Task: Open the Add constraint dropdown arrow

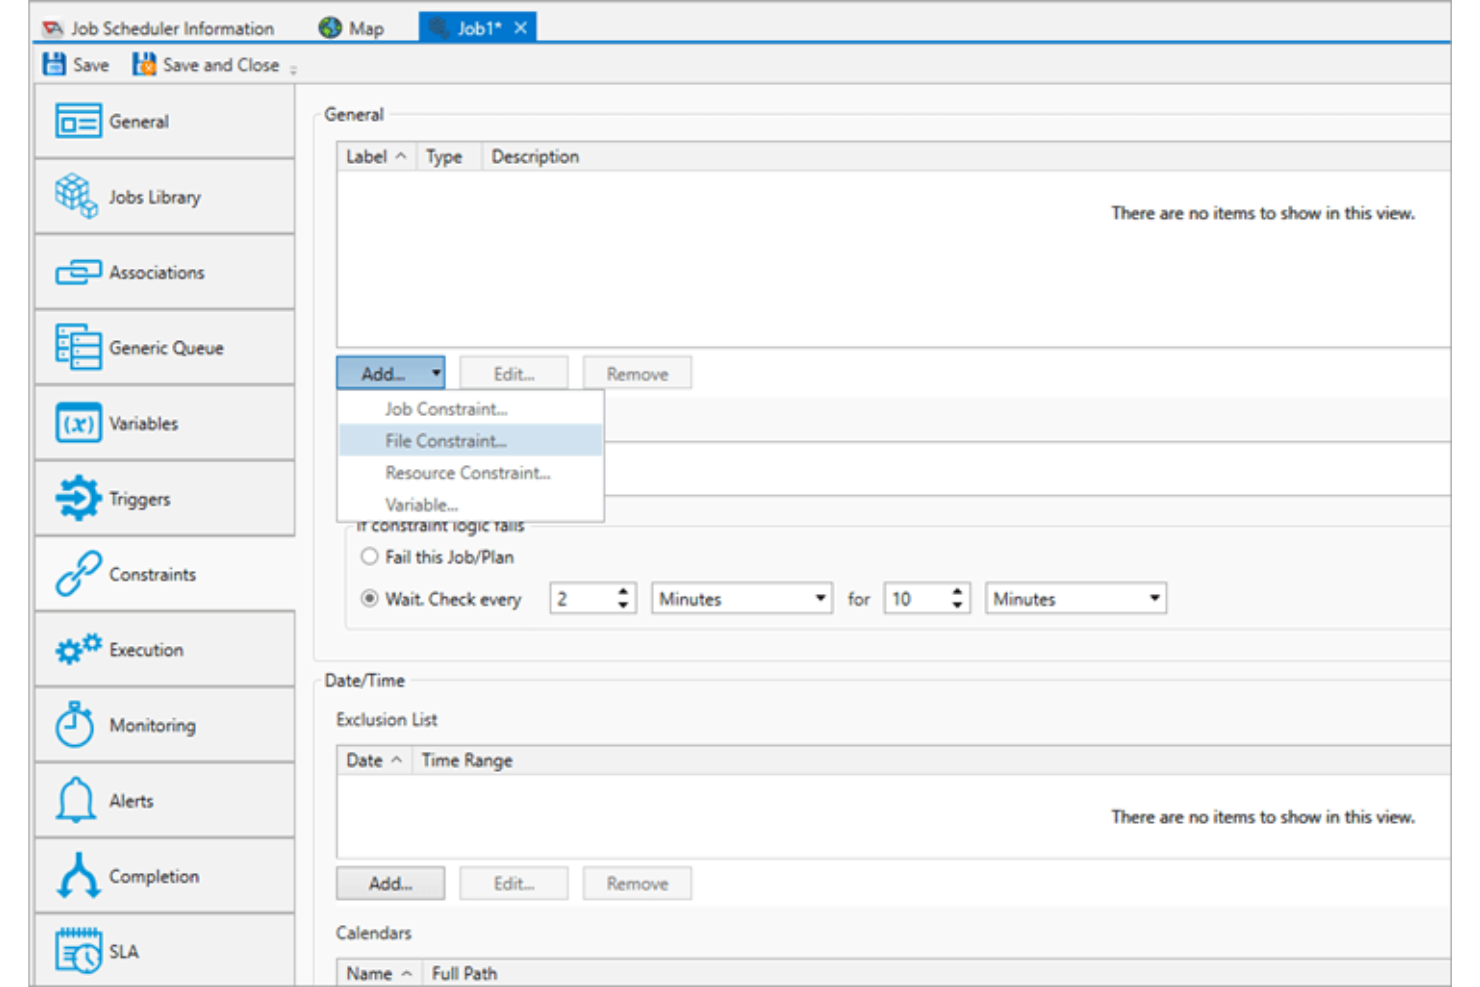Action: point(436,372)
